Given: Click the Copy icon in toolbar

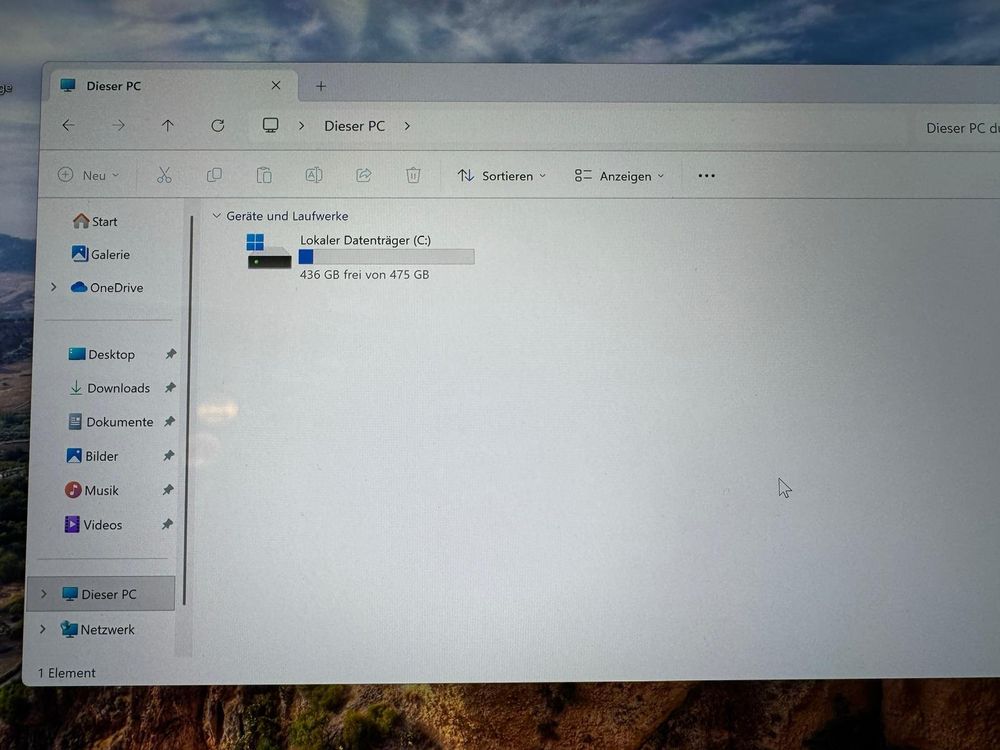Looking at the screenshot, I should point(214,175).
